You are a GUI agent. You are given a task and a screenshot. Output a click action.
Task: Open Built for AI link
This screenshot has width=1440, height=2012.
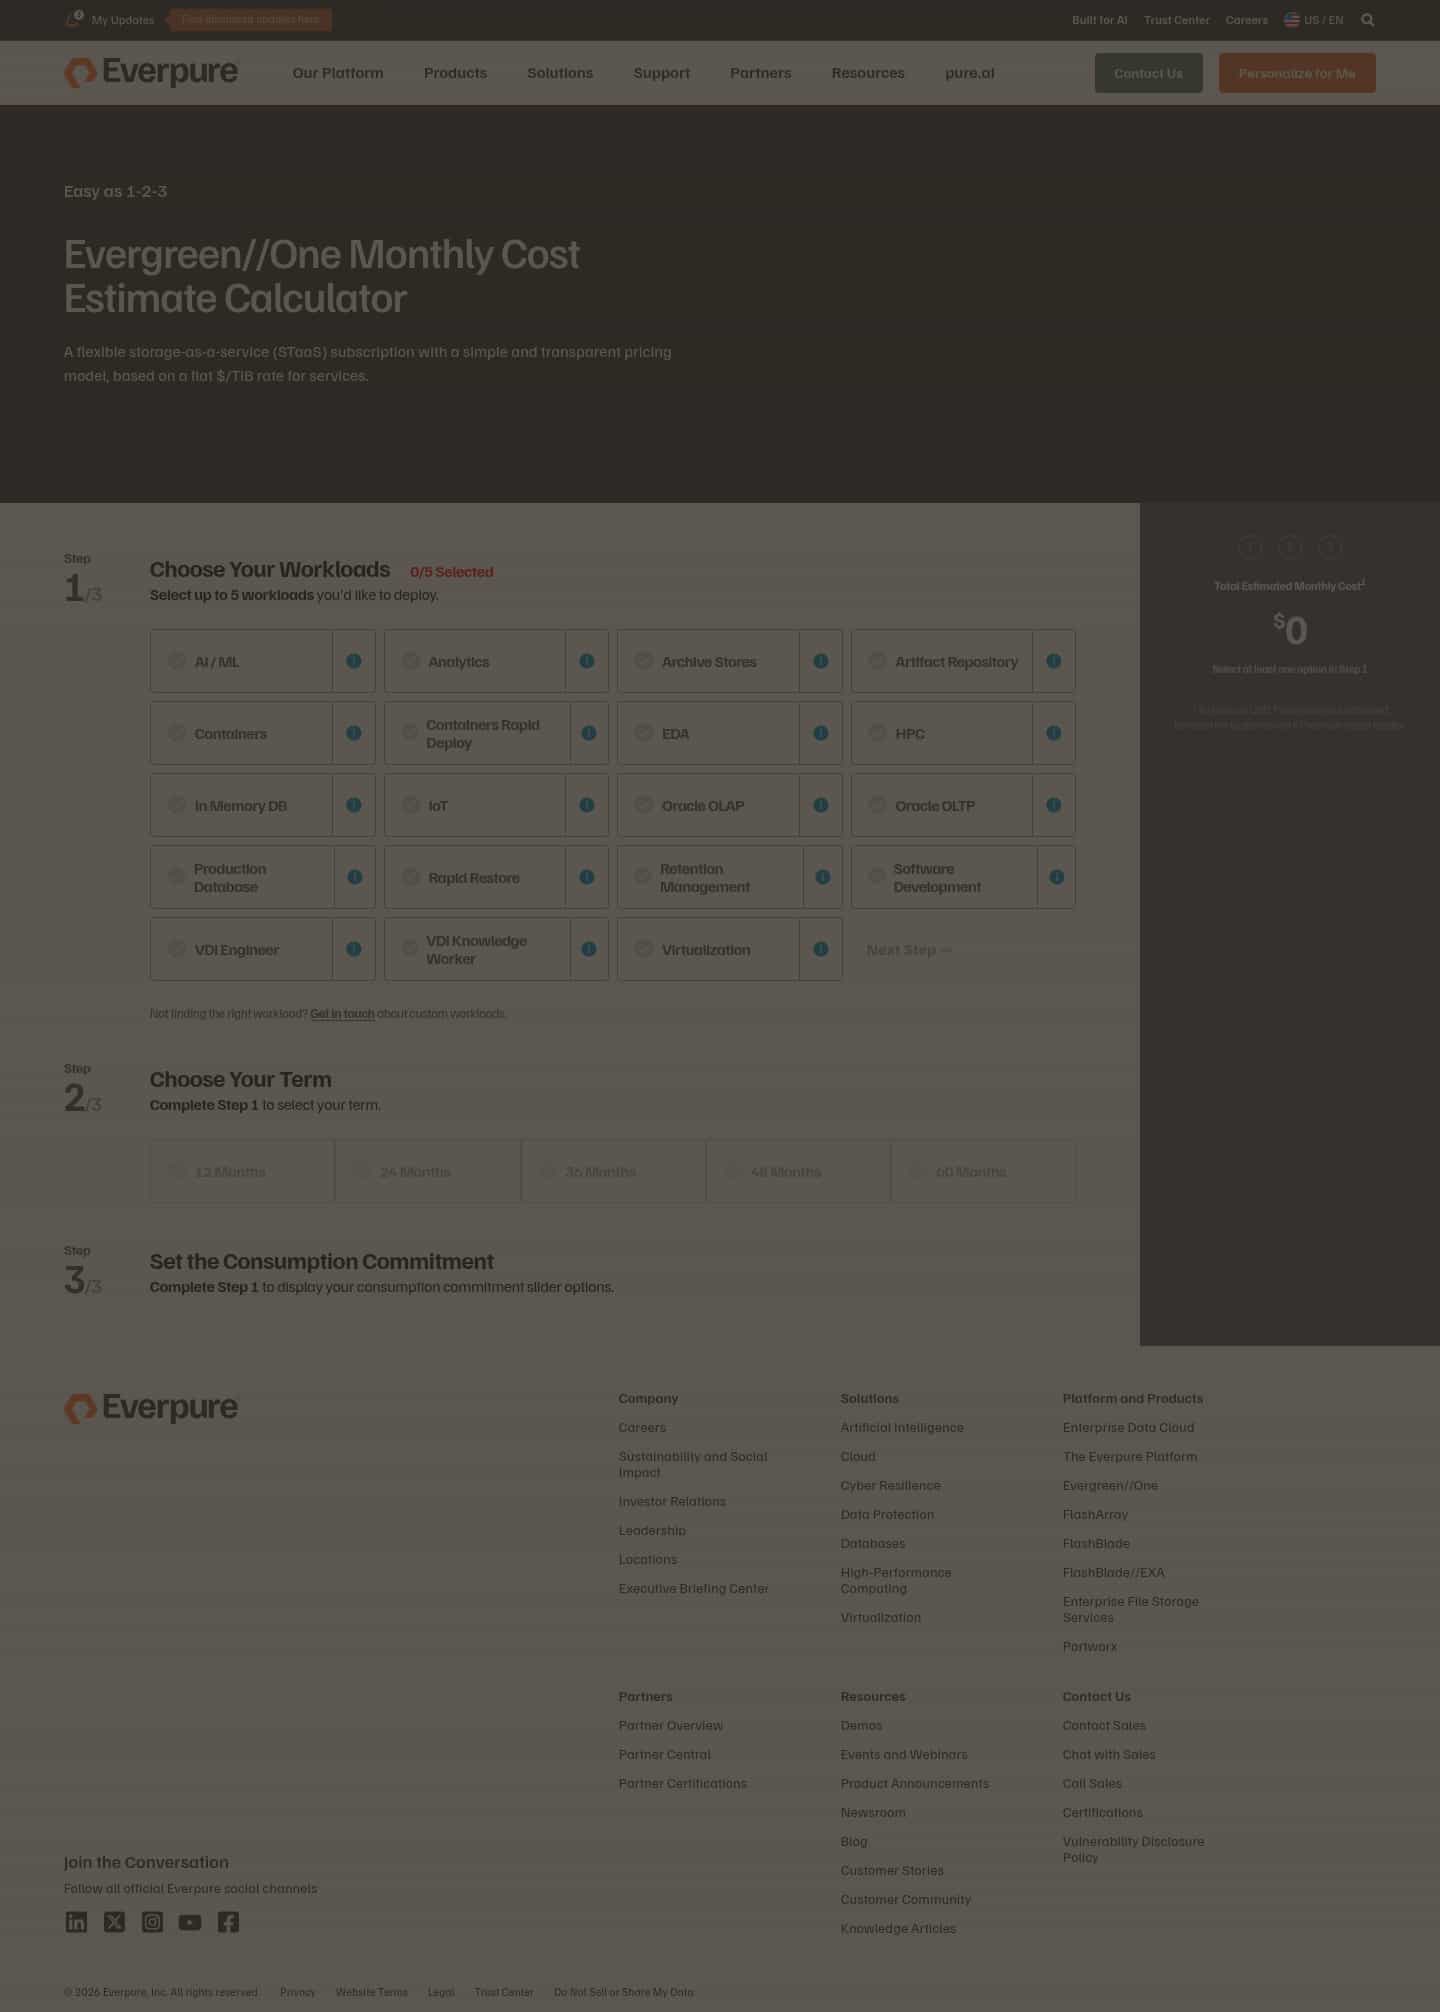pos(1099,20)
